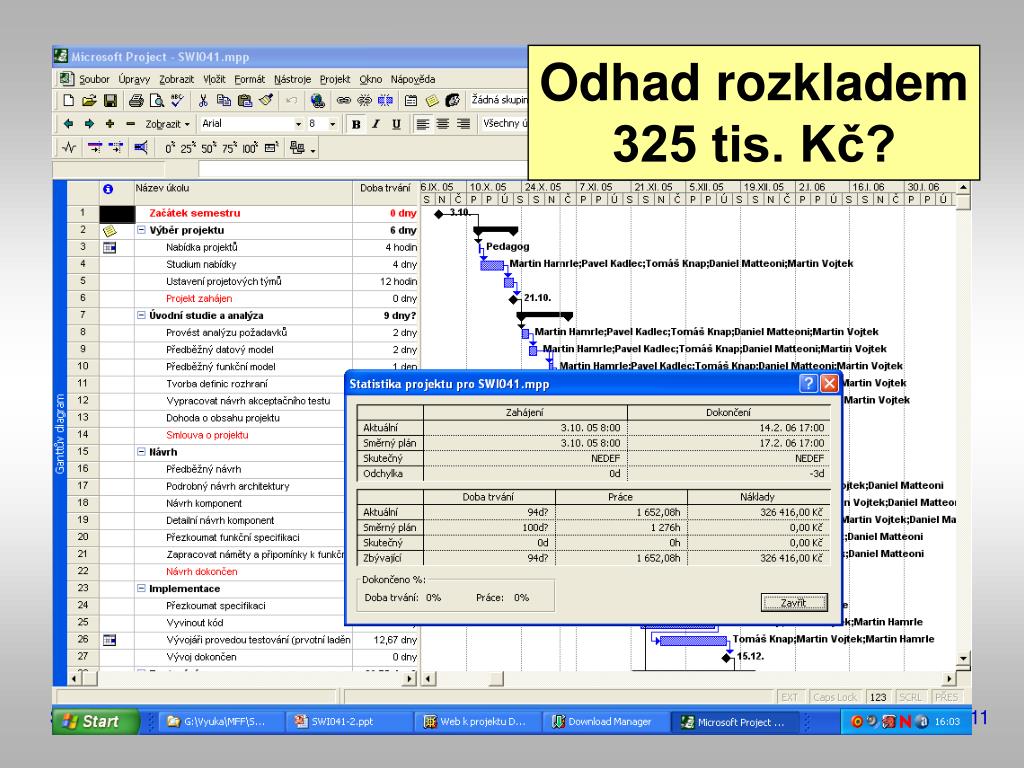This screenshot has width=1024, height=768.
Task: Click the entry bar input field
Action: pos(362,170)
